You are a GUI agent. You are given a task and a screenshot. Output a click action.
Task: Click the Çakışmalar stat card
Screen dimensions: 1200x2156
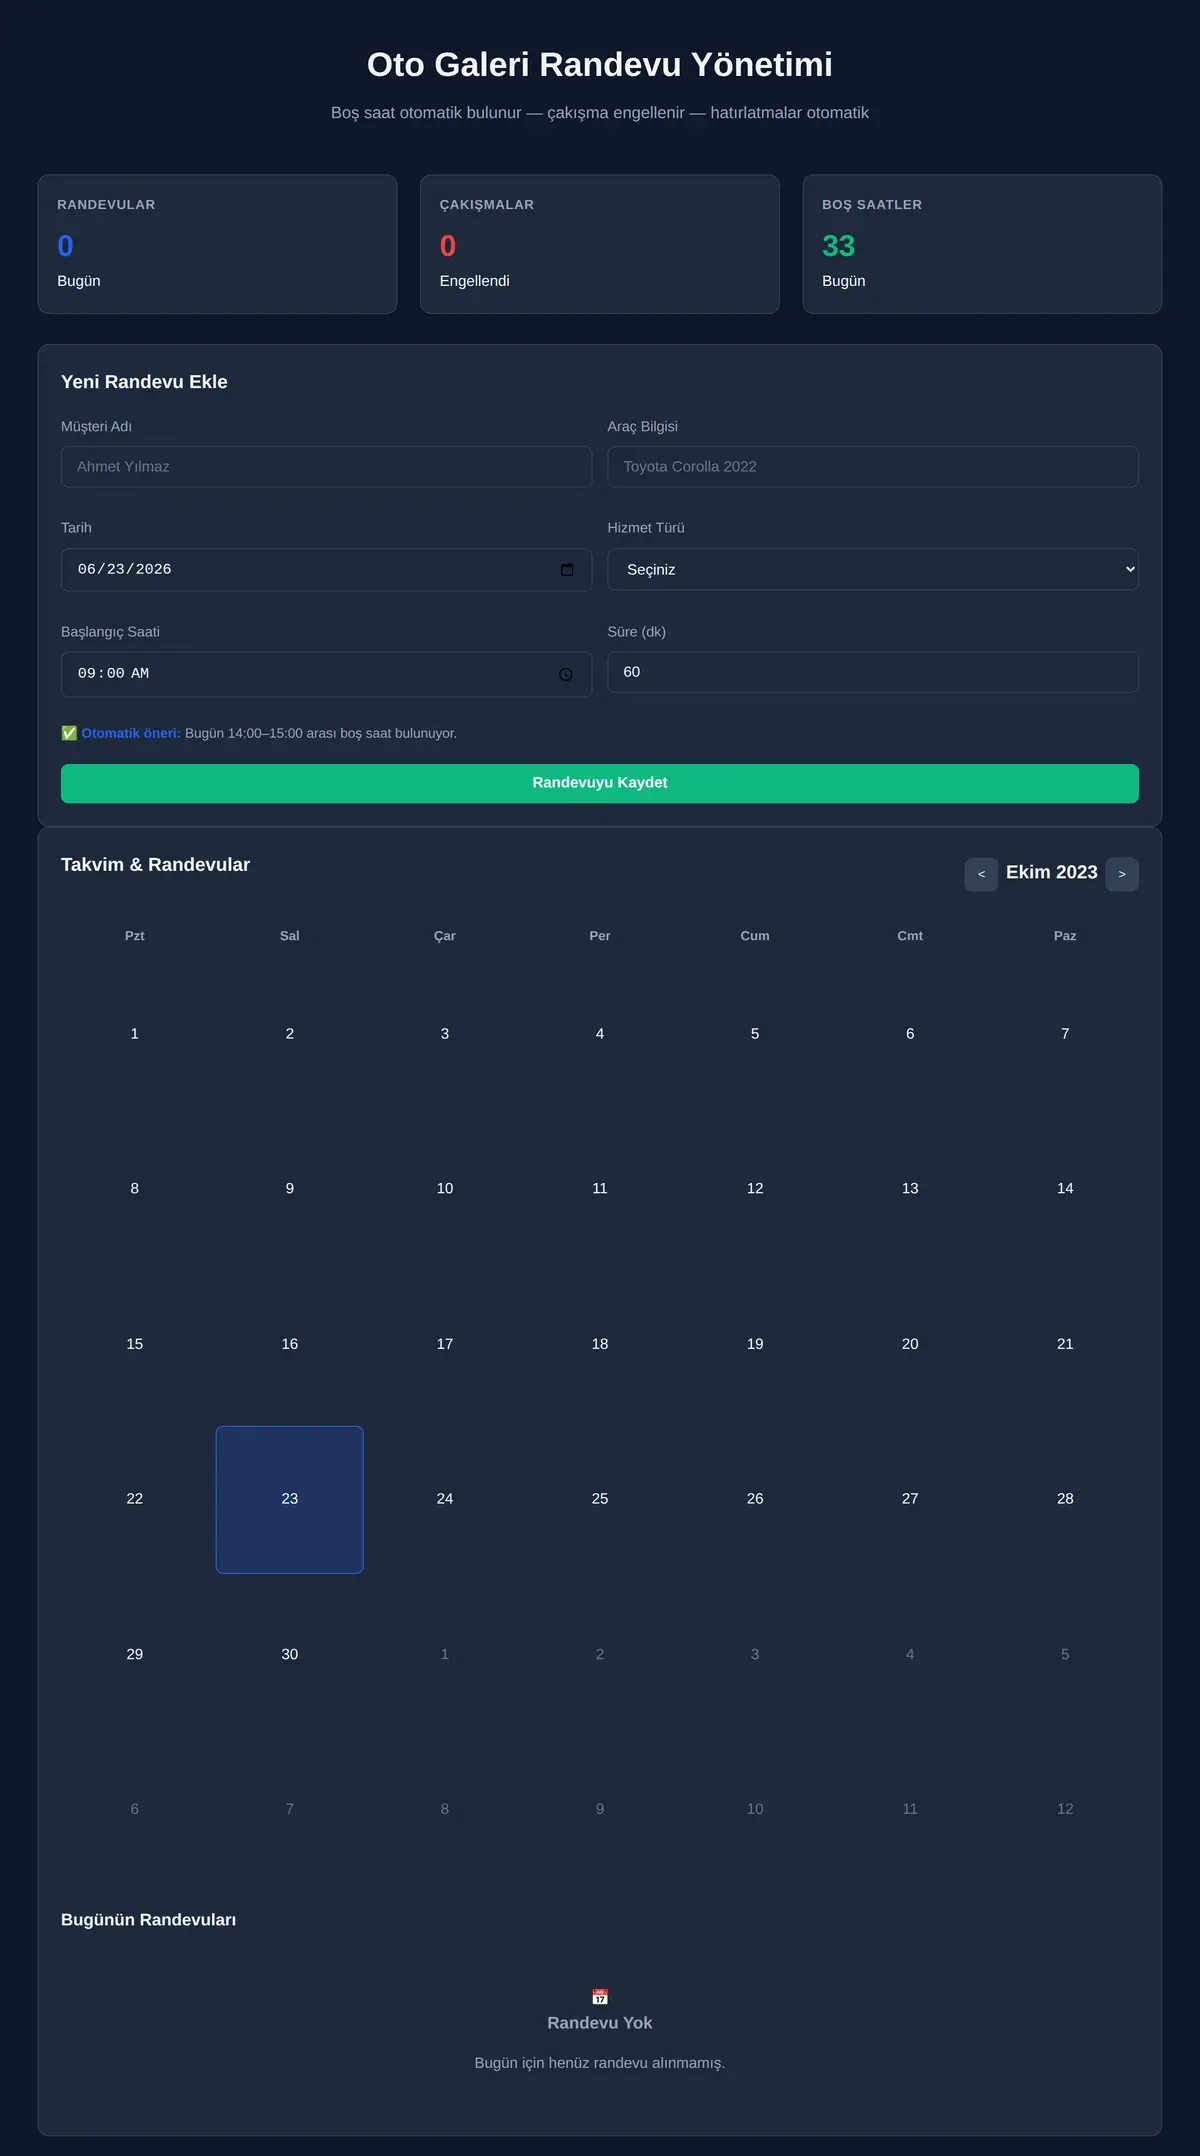(x=600, y=244)
